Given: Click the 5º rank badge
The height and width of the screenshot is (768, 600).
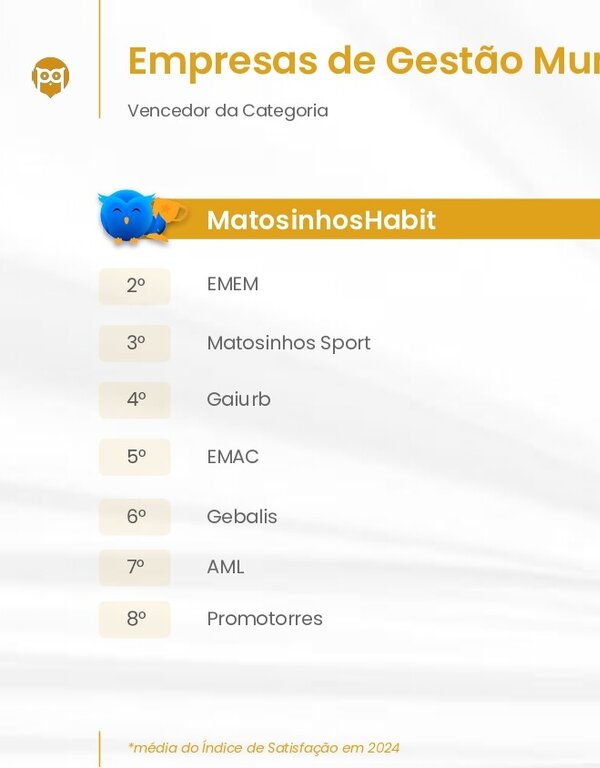Looking at the screenshot, I should (x=135, y=457).
